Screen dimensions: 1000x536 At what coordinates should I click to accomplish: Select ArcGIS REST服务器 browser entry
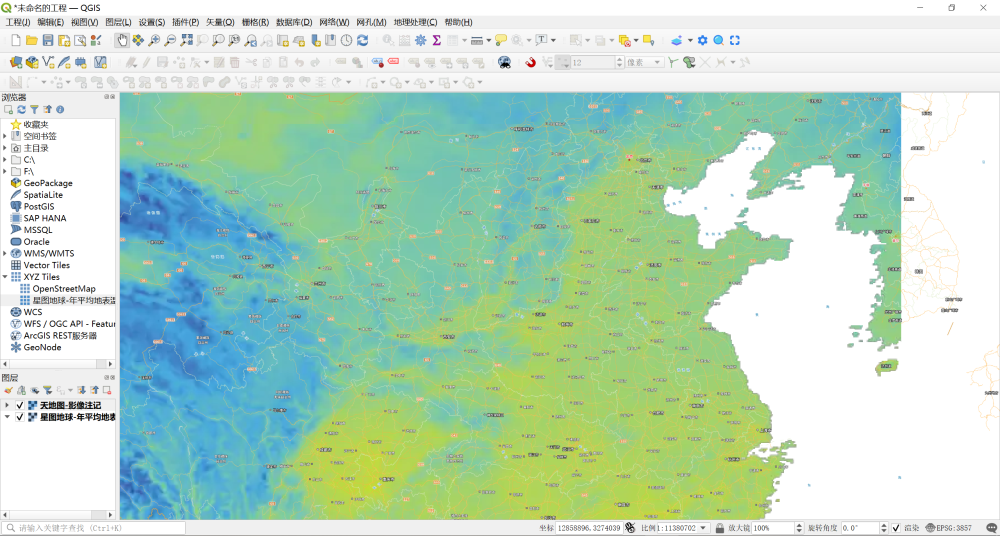[x=61, y=335]
